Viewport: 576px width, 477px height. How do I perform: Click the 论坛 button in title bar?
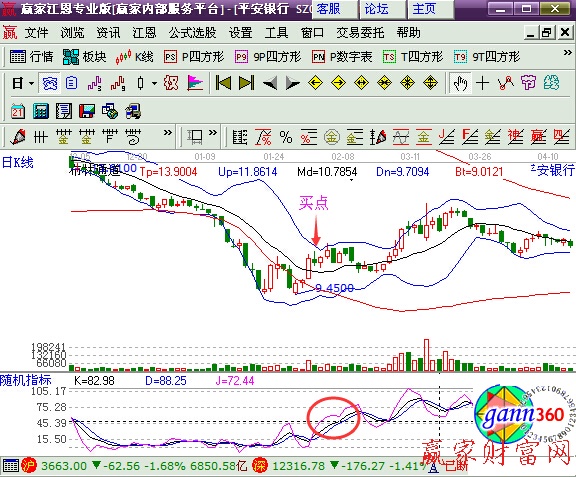point(382,9)
